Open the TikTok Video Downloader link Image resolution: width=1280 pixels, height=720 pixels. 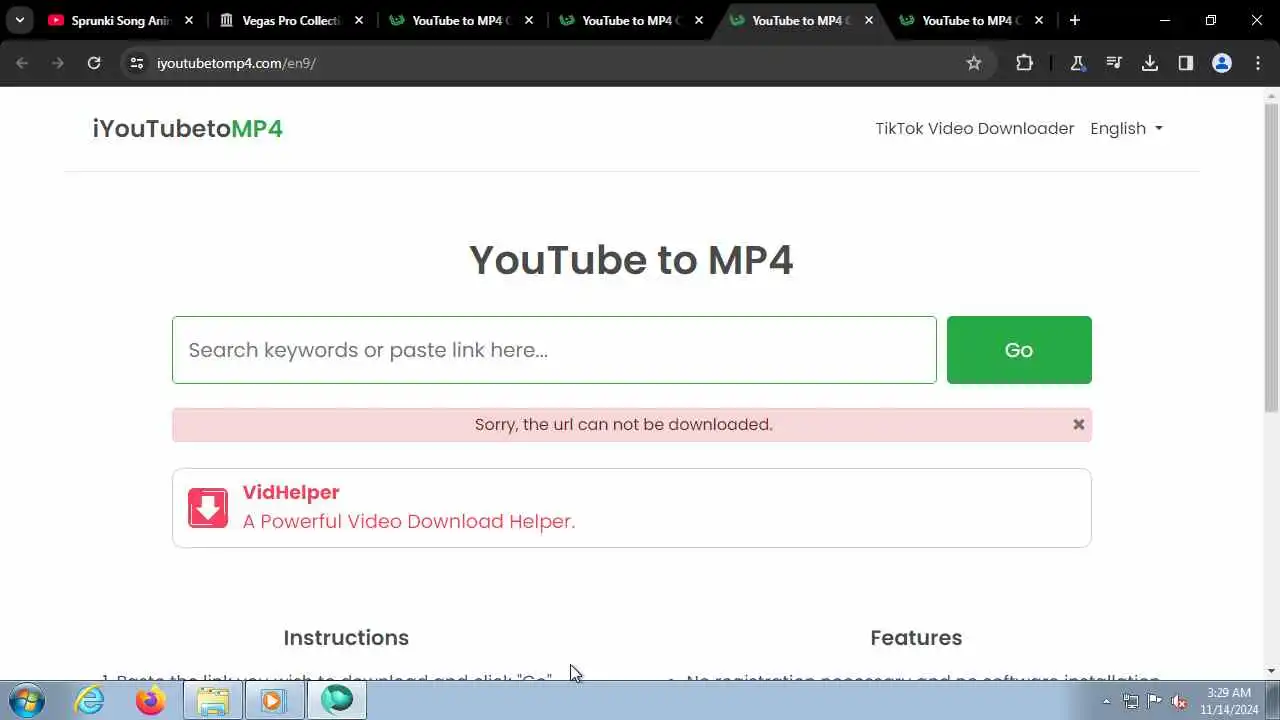pos(975,129)
